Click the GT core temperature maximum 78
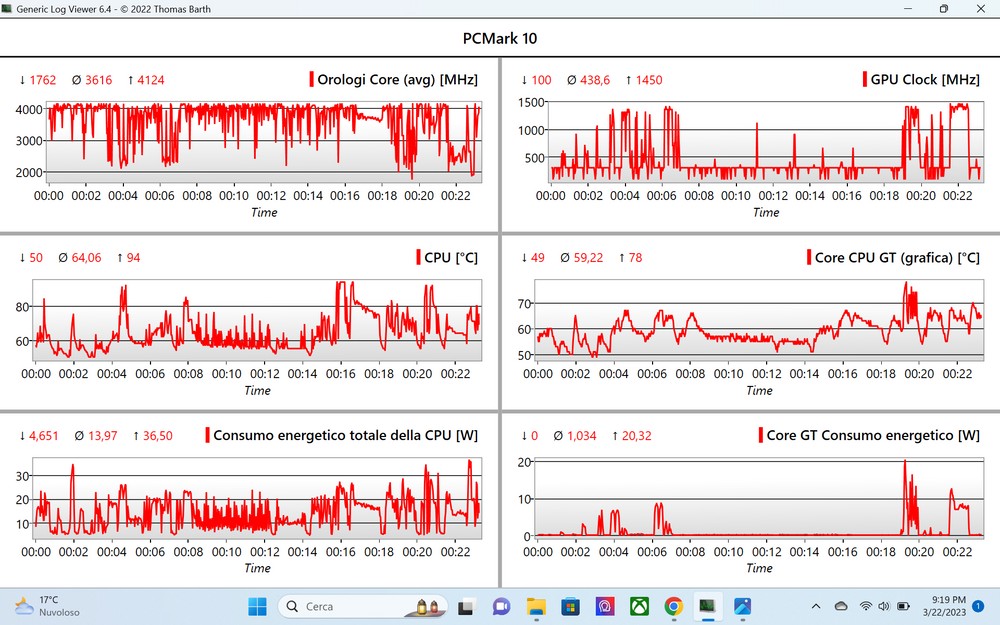 (x=635, y=258)
